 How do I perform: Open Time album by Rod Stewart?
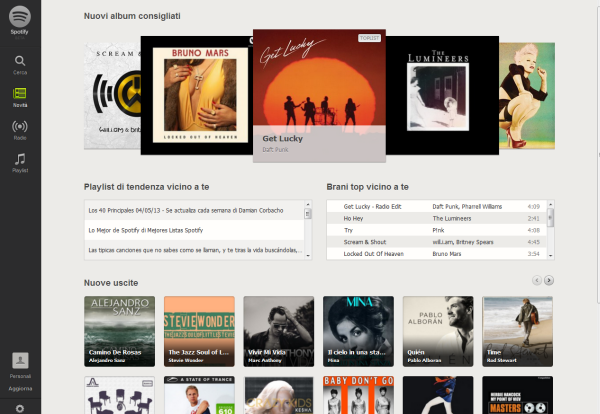(x=517, y=331)
